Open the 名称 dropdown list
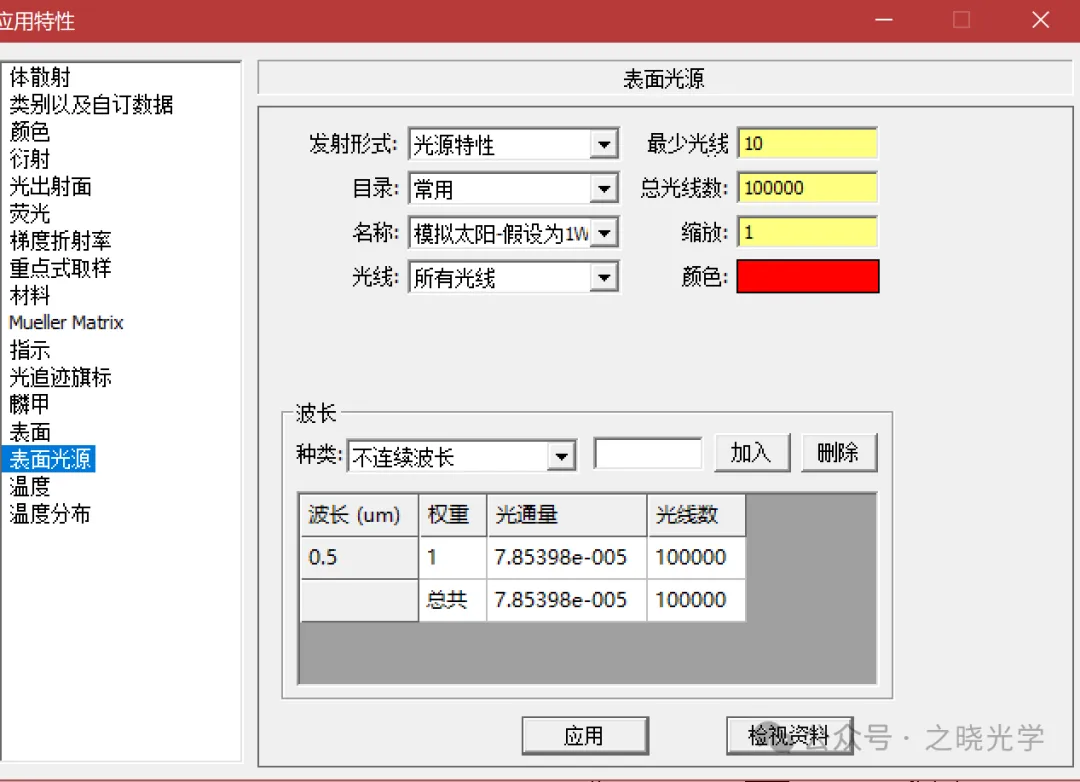Screen dimensions: 1080x782 [603, 234]
